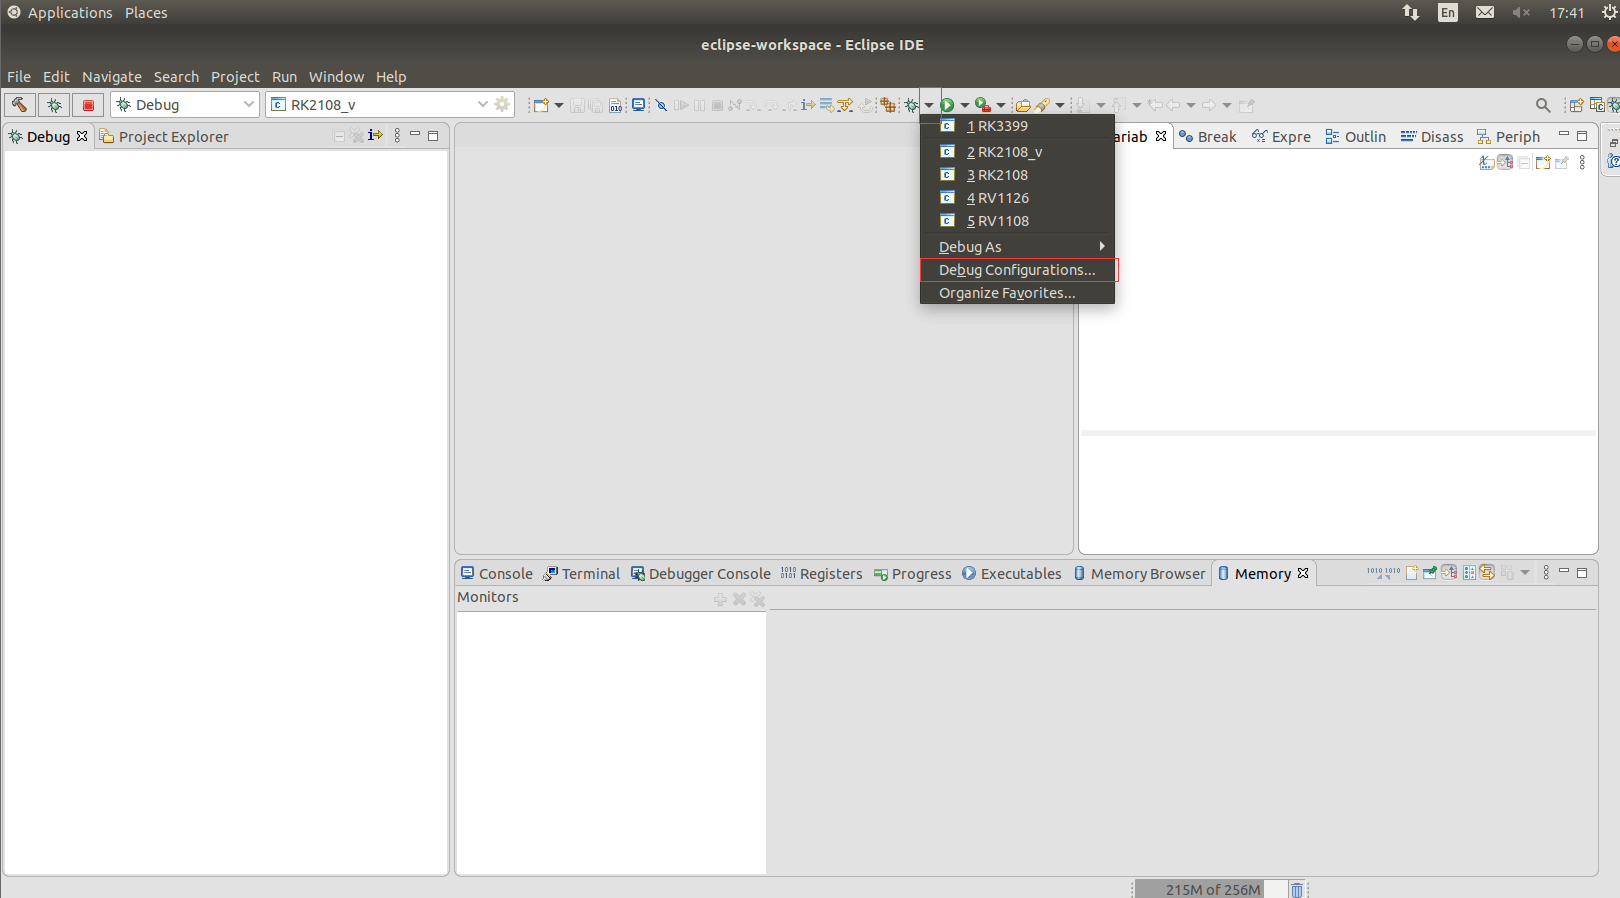This screenshot has height=898, width=1620.
Task: Click the Build hammer button
Action: click(19, 105)
